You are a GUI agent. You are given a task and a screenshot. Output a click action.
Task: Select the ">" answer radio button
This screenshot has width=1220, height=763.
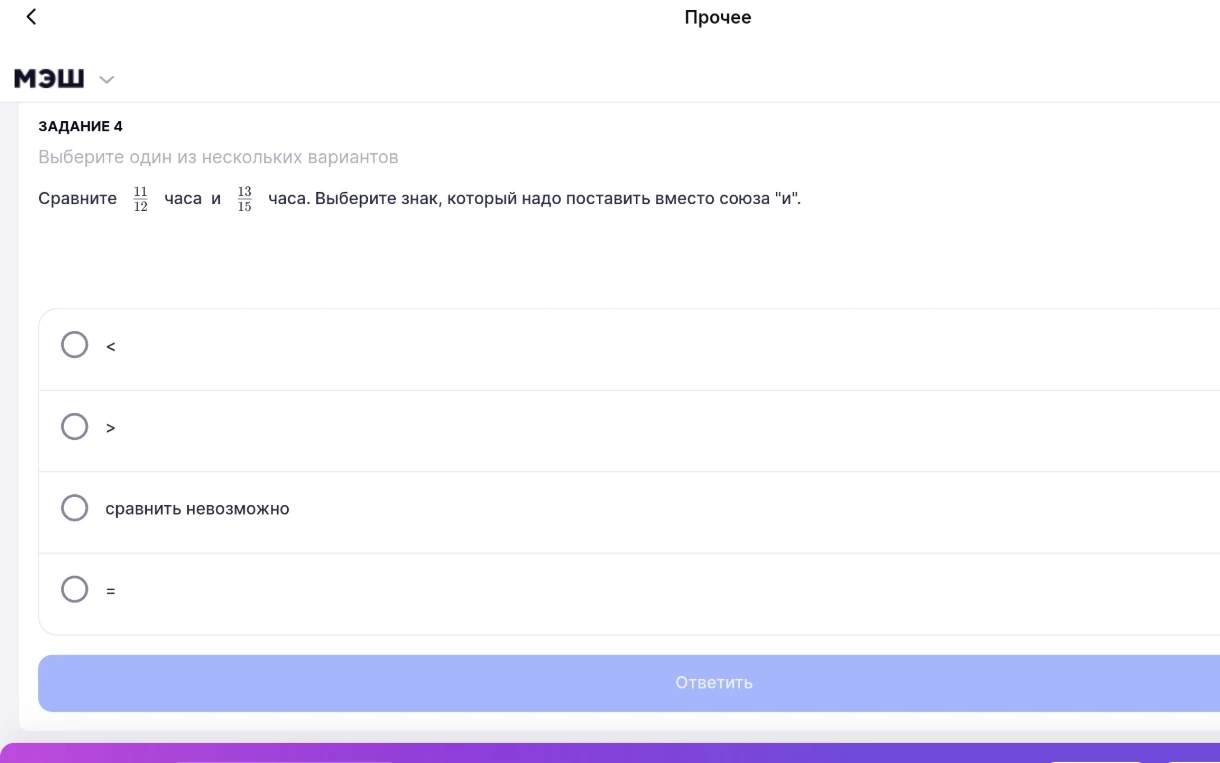pyautogui.click(x=75, y=427)
